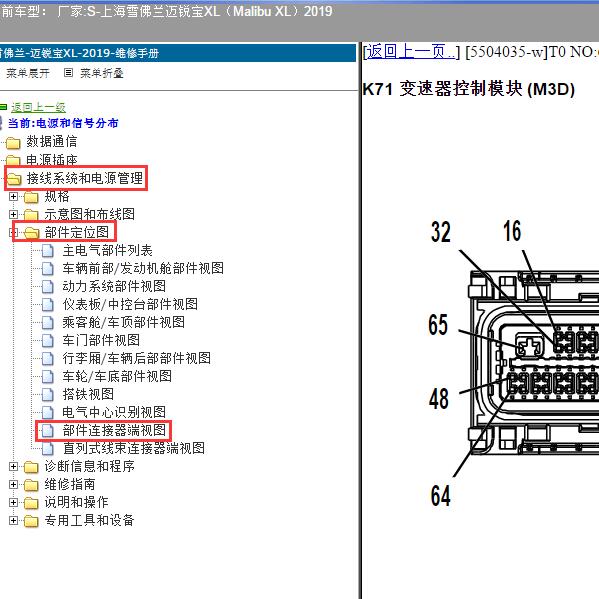This screenshot has width=599, height=599.
Task: Open 车辆前部/发动机舱部件视图 document
Action: click(143, 269)
